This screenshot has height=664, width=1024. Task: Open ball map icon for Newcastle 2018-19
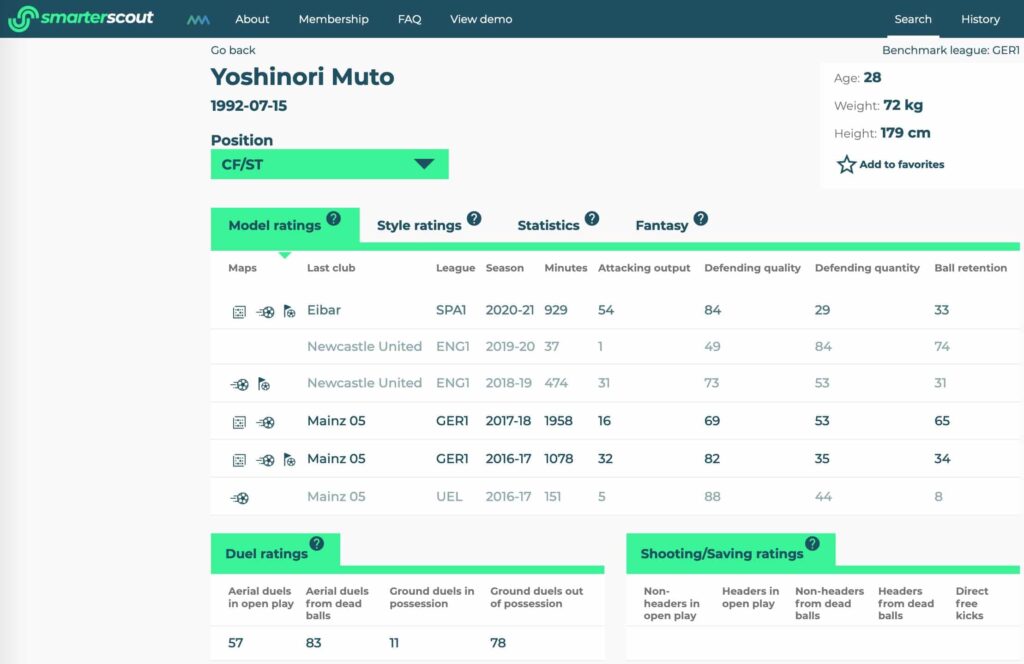click(240, 385)
